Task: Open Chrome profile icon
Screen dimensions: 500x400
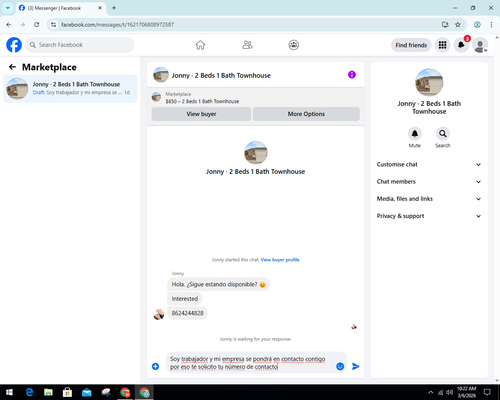Action: [477, 24]
